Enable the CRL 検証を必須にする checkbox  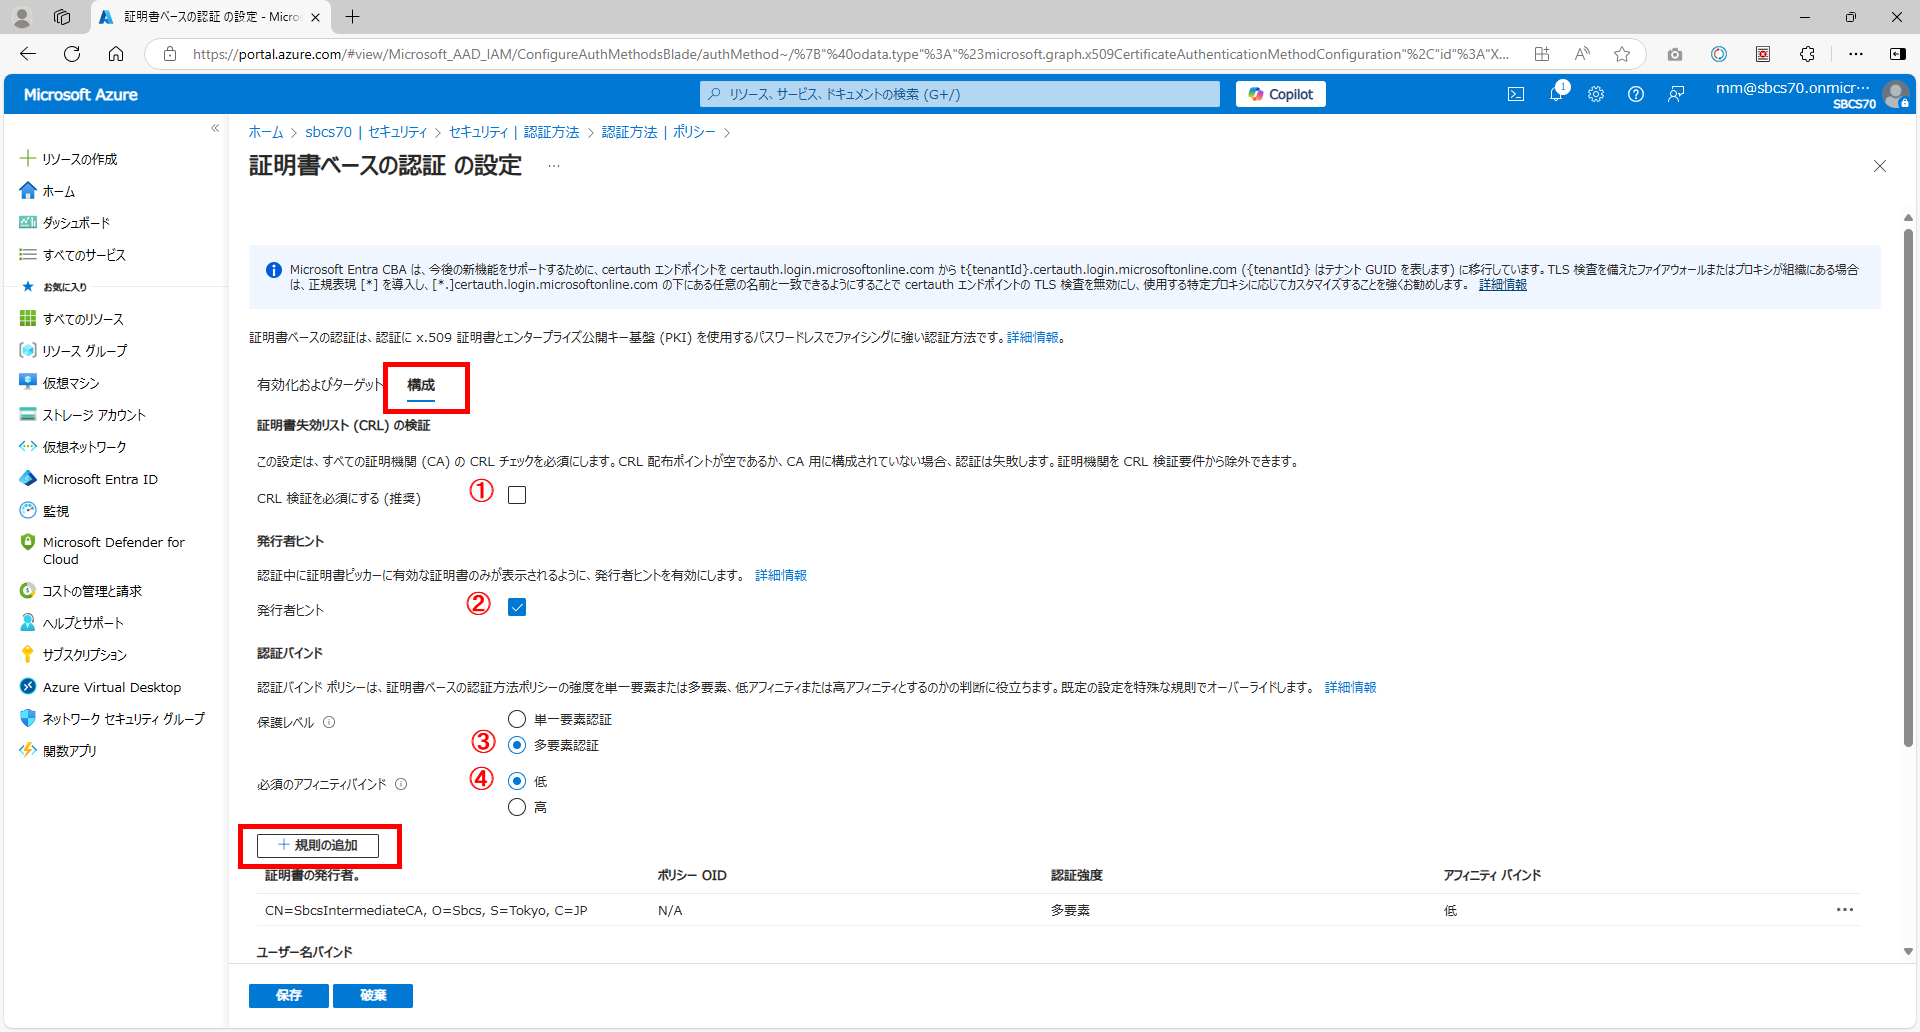(517, 495)
